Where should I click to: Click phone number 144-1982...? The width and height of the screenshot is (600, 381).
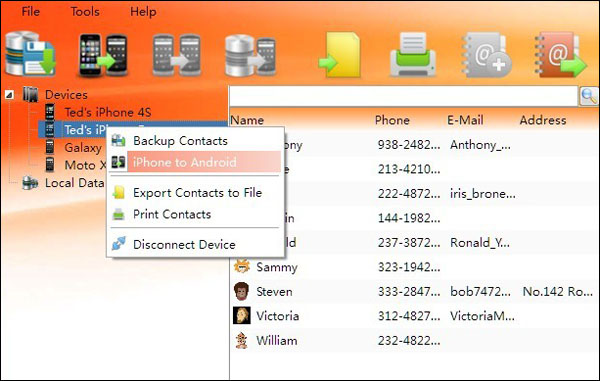[x=409, y=218]
